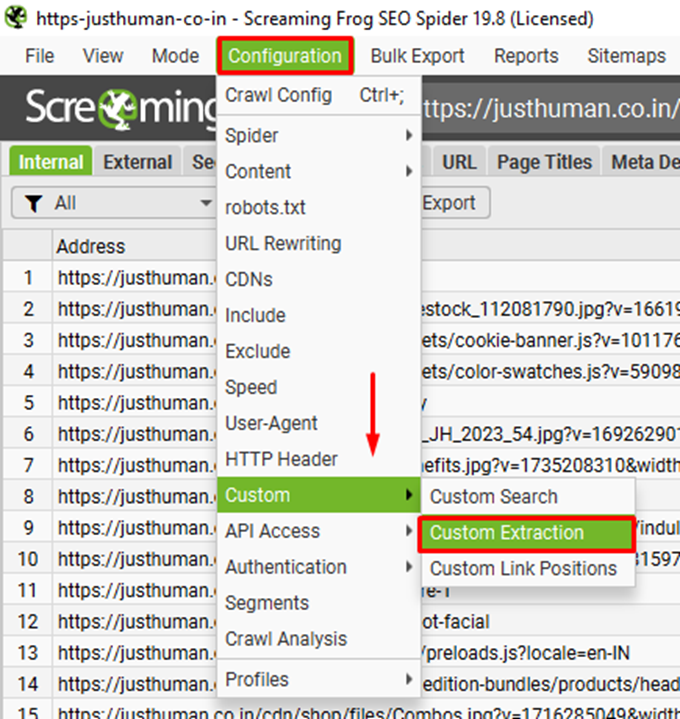Click the Screaming Frog app icon in title bar

[x=16, y=17]
